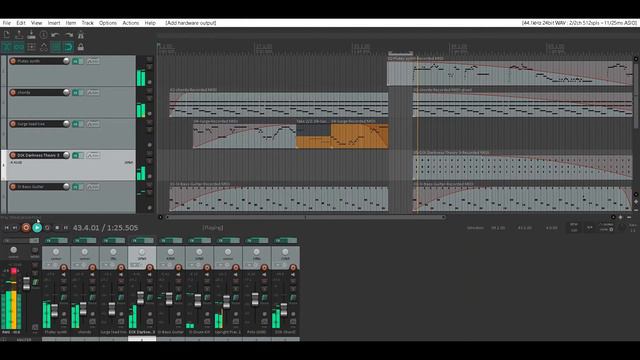Image resolution: width=640 pixels, height=360 pixels.
Task: Record-arm the DSK Darkness mixer channel
Action: [x=150, y=268]
